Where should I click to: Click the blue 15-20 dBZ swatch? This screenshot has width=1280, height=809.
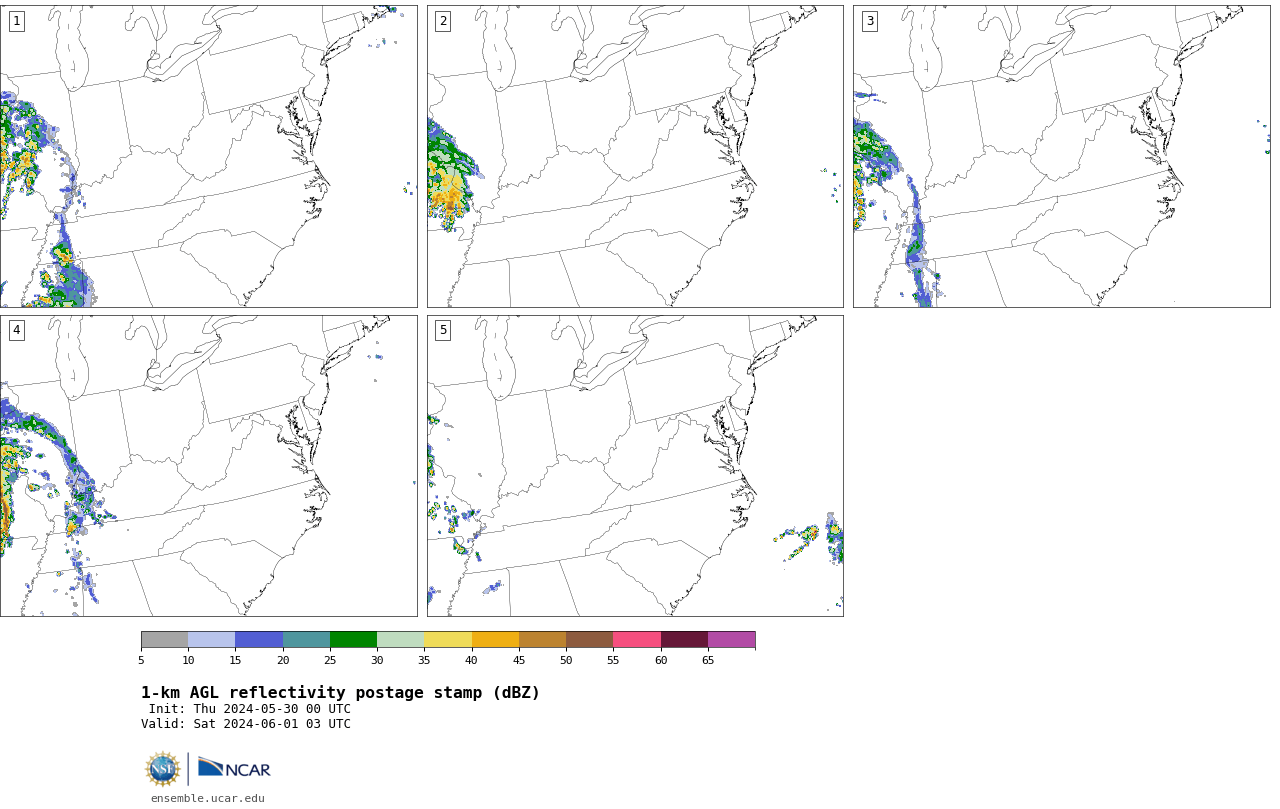pyautogui.click(x=259, y=640)
